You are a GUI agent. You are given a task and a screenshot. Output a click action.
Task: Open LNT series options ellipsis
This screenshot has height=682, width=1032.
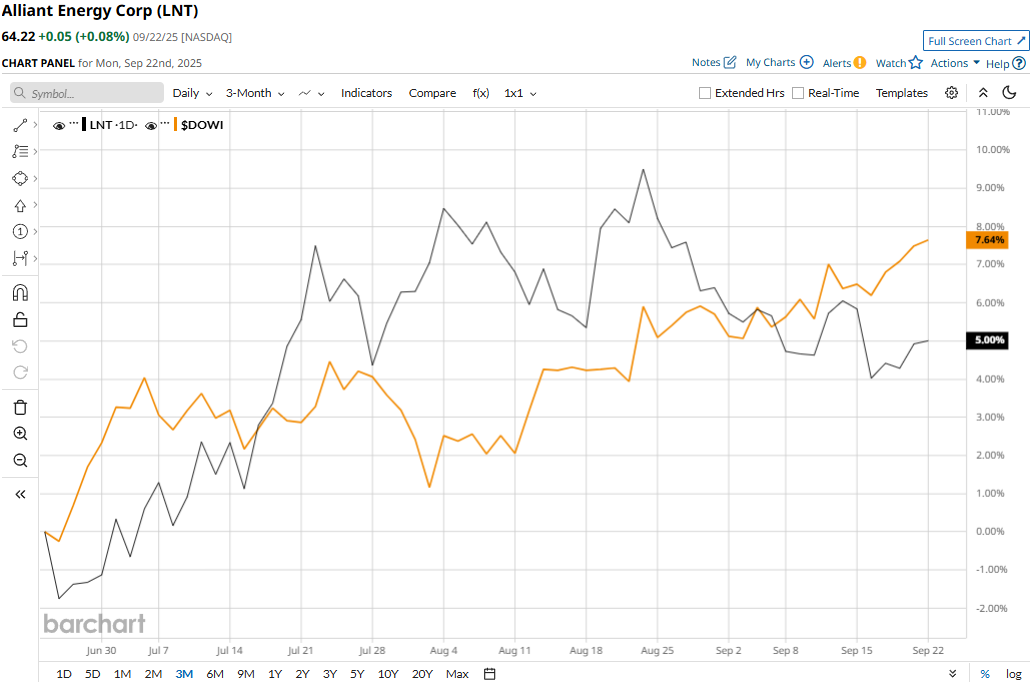[74, 122]
